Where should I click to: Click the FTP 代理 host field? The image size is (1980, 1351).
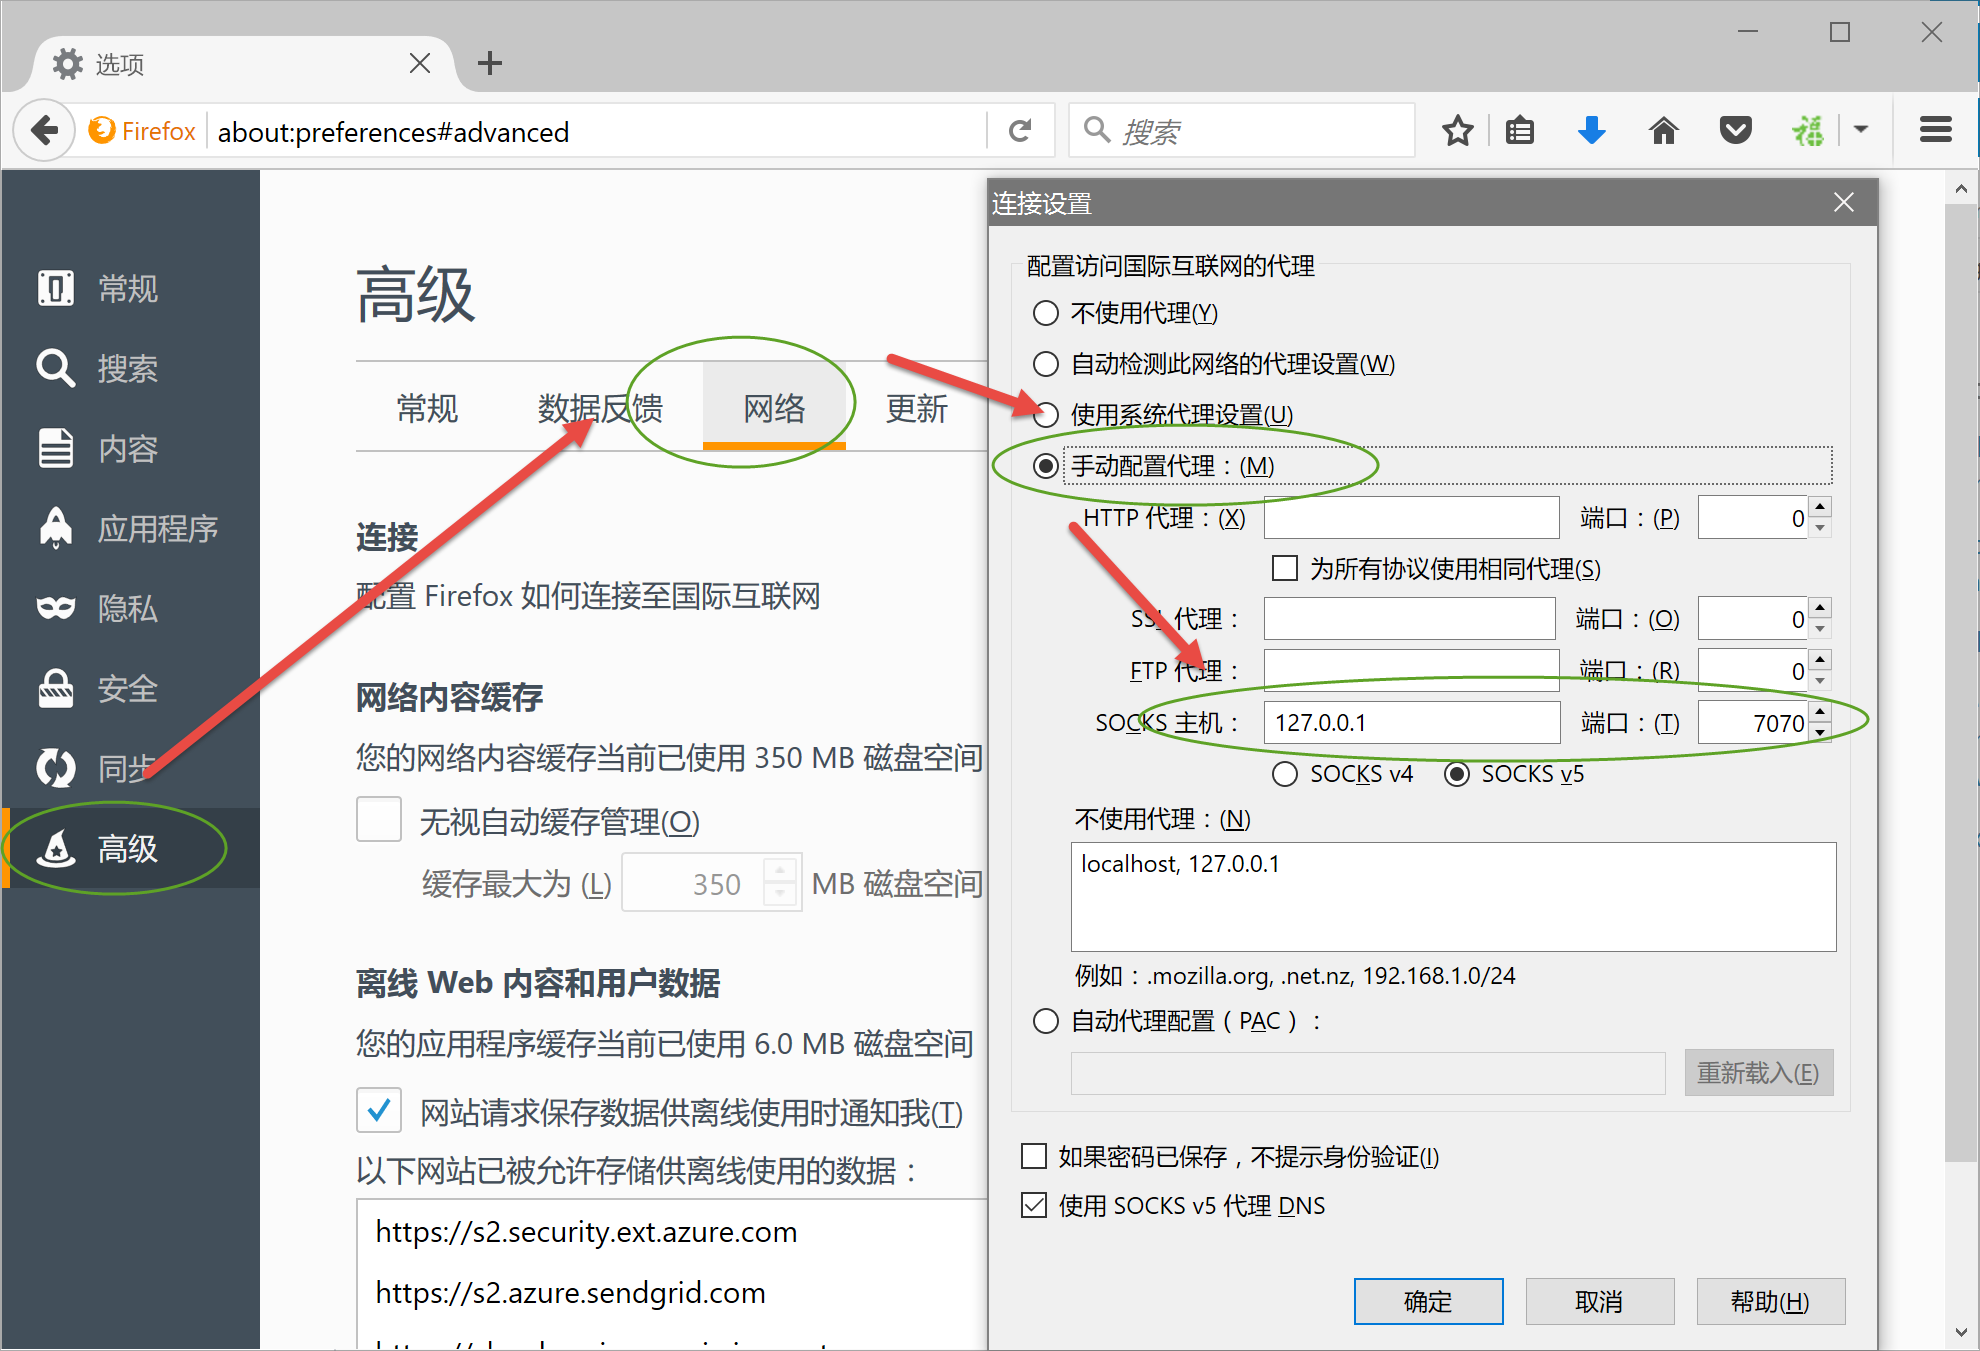(x=1411, y=669)
